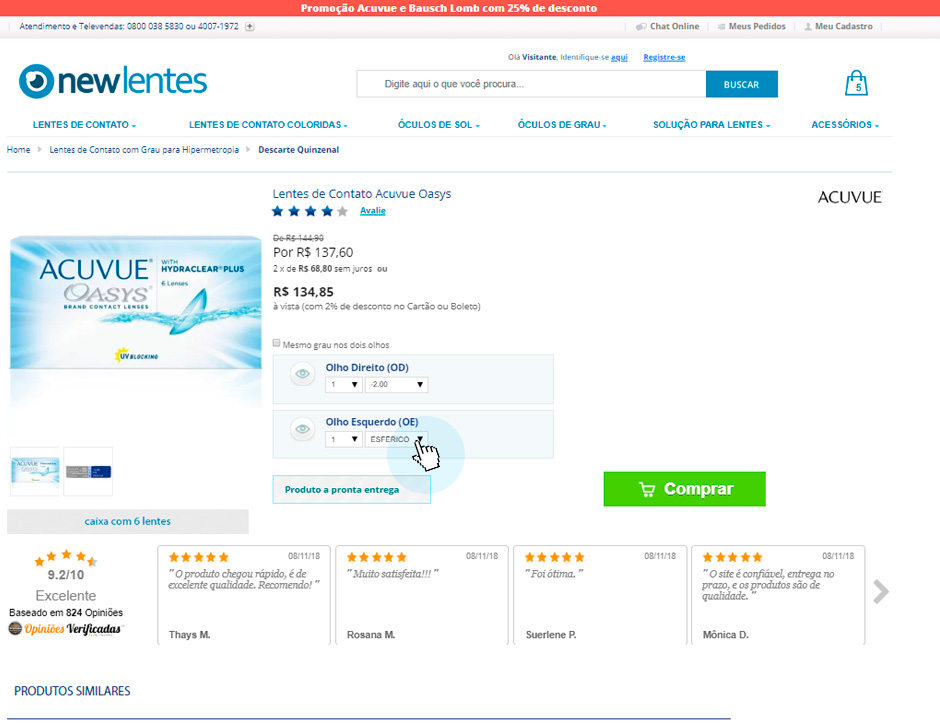
Task: Expand phone numbers with the plus icon
Action: coord(249,26)
